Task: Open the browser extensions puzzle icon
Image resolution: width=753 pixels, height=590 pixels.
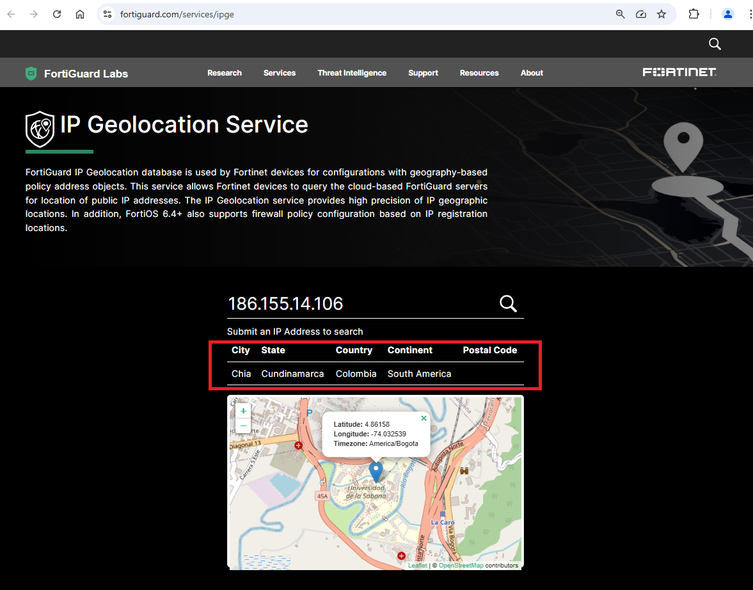Action: [693, 14]
